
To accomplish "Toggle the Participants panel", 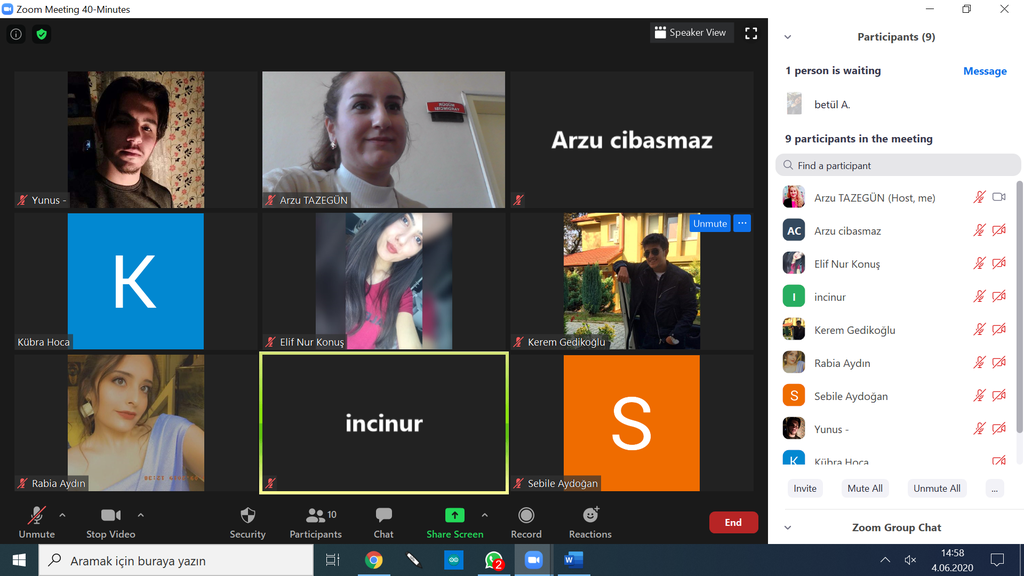I will pyautogui.click(x=316, y=521).
